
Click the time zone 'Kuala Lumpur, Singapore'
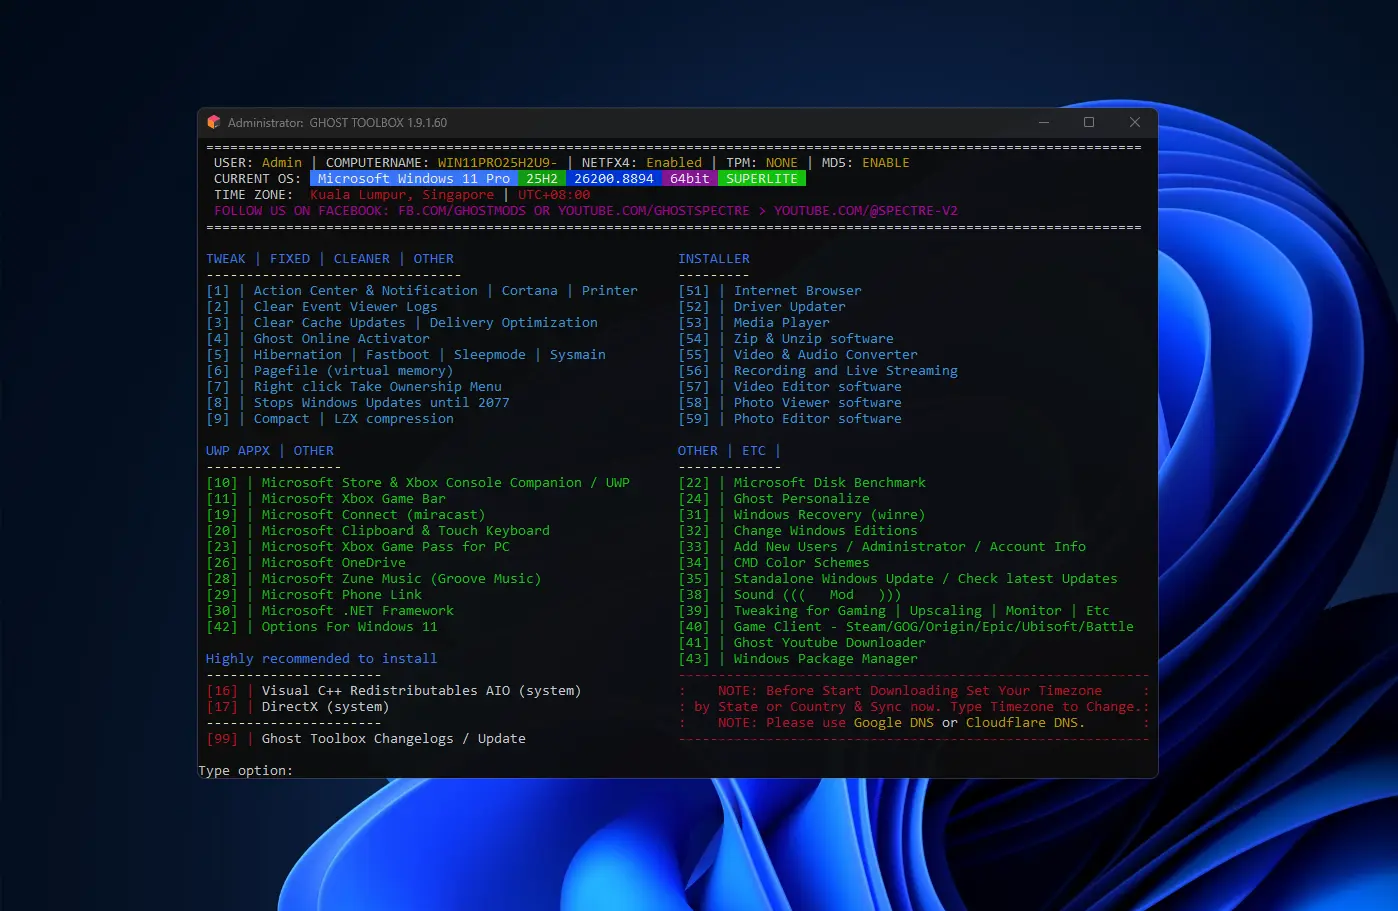(402, 195)
